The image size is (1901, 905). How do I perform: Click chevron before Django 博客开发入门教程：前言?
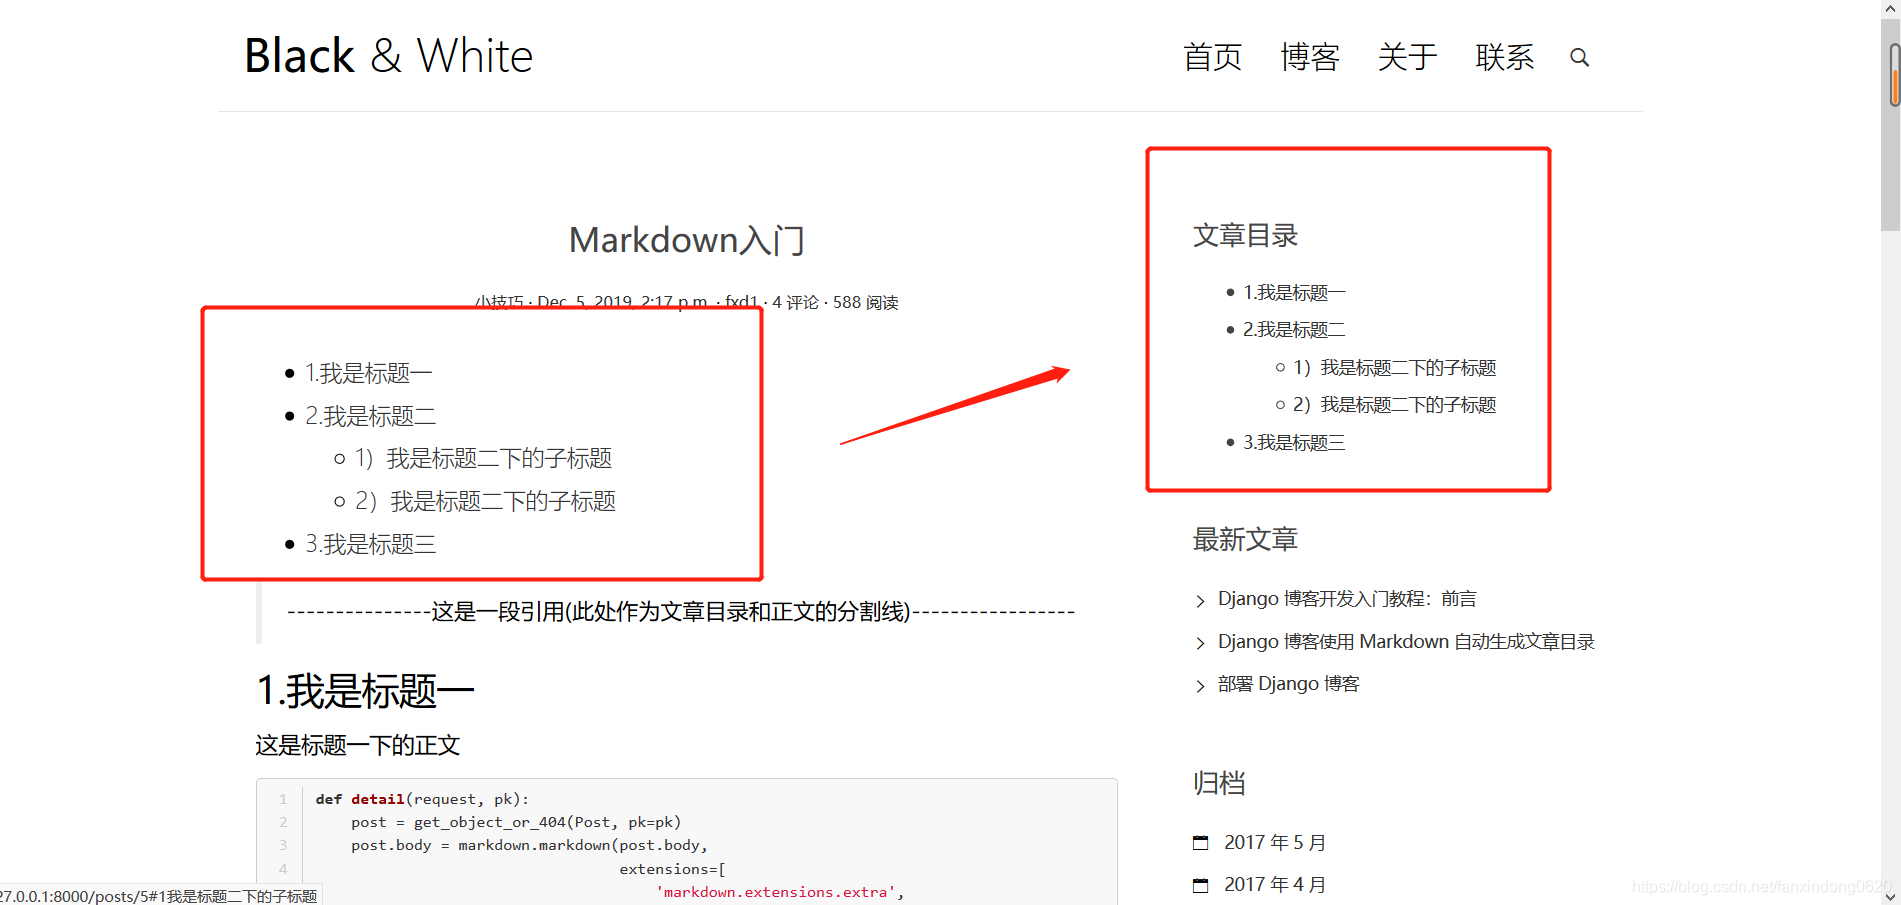click(x=1200, y=600)
